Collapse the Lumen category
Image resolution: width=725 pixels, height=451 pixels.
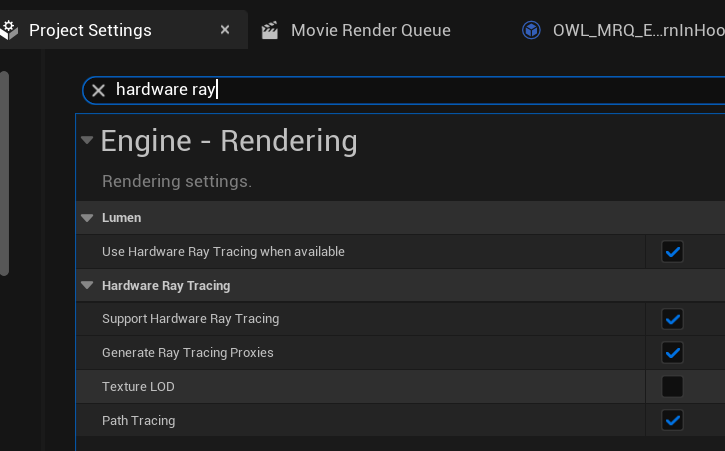pyautogui.click(x=87, y=217)
